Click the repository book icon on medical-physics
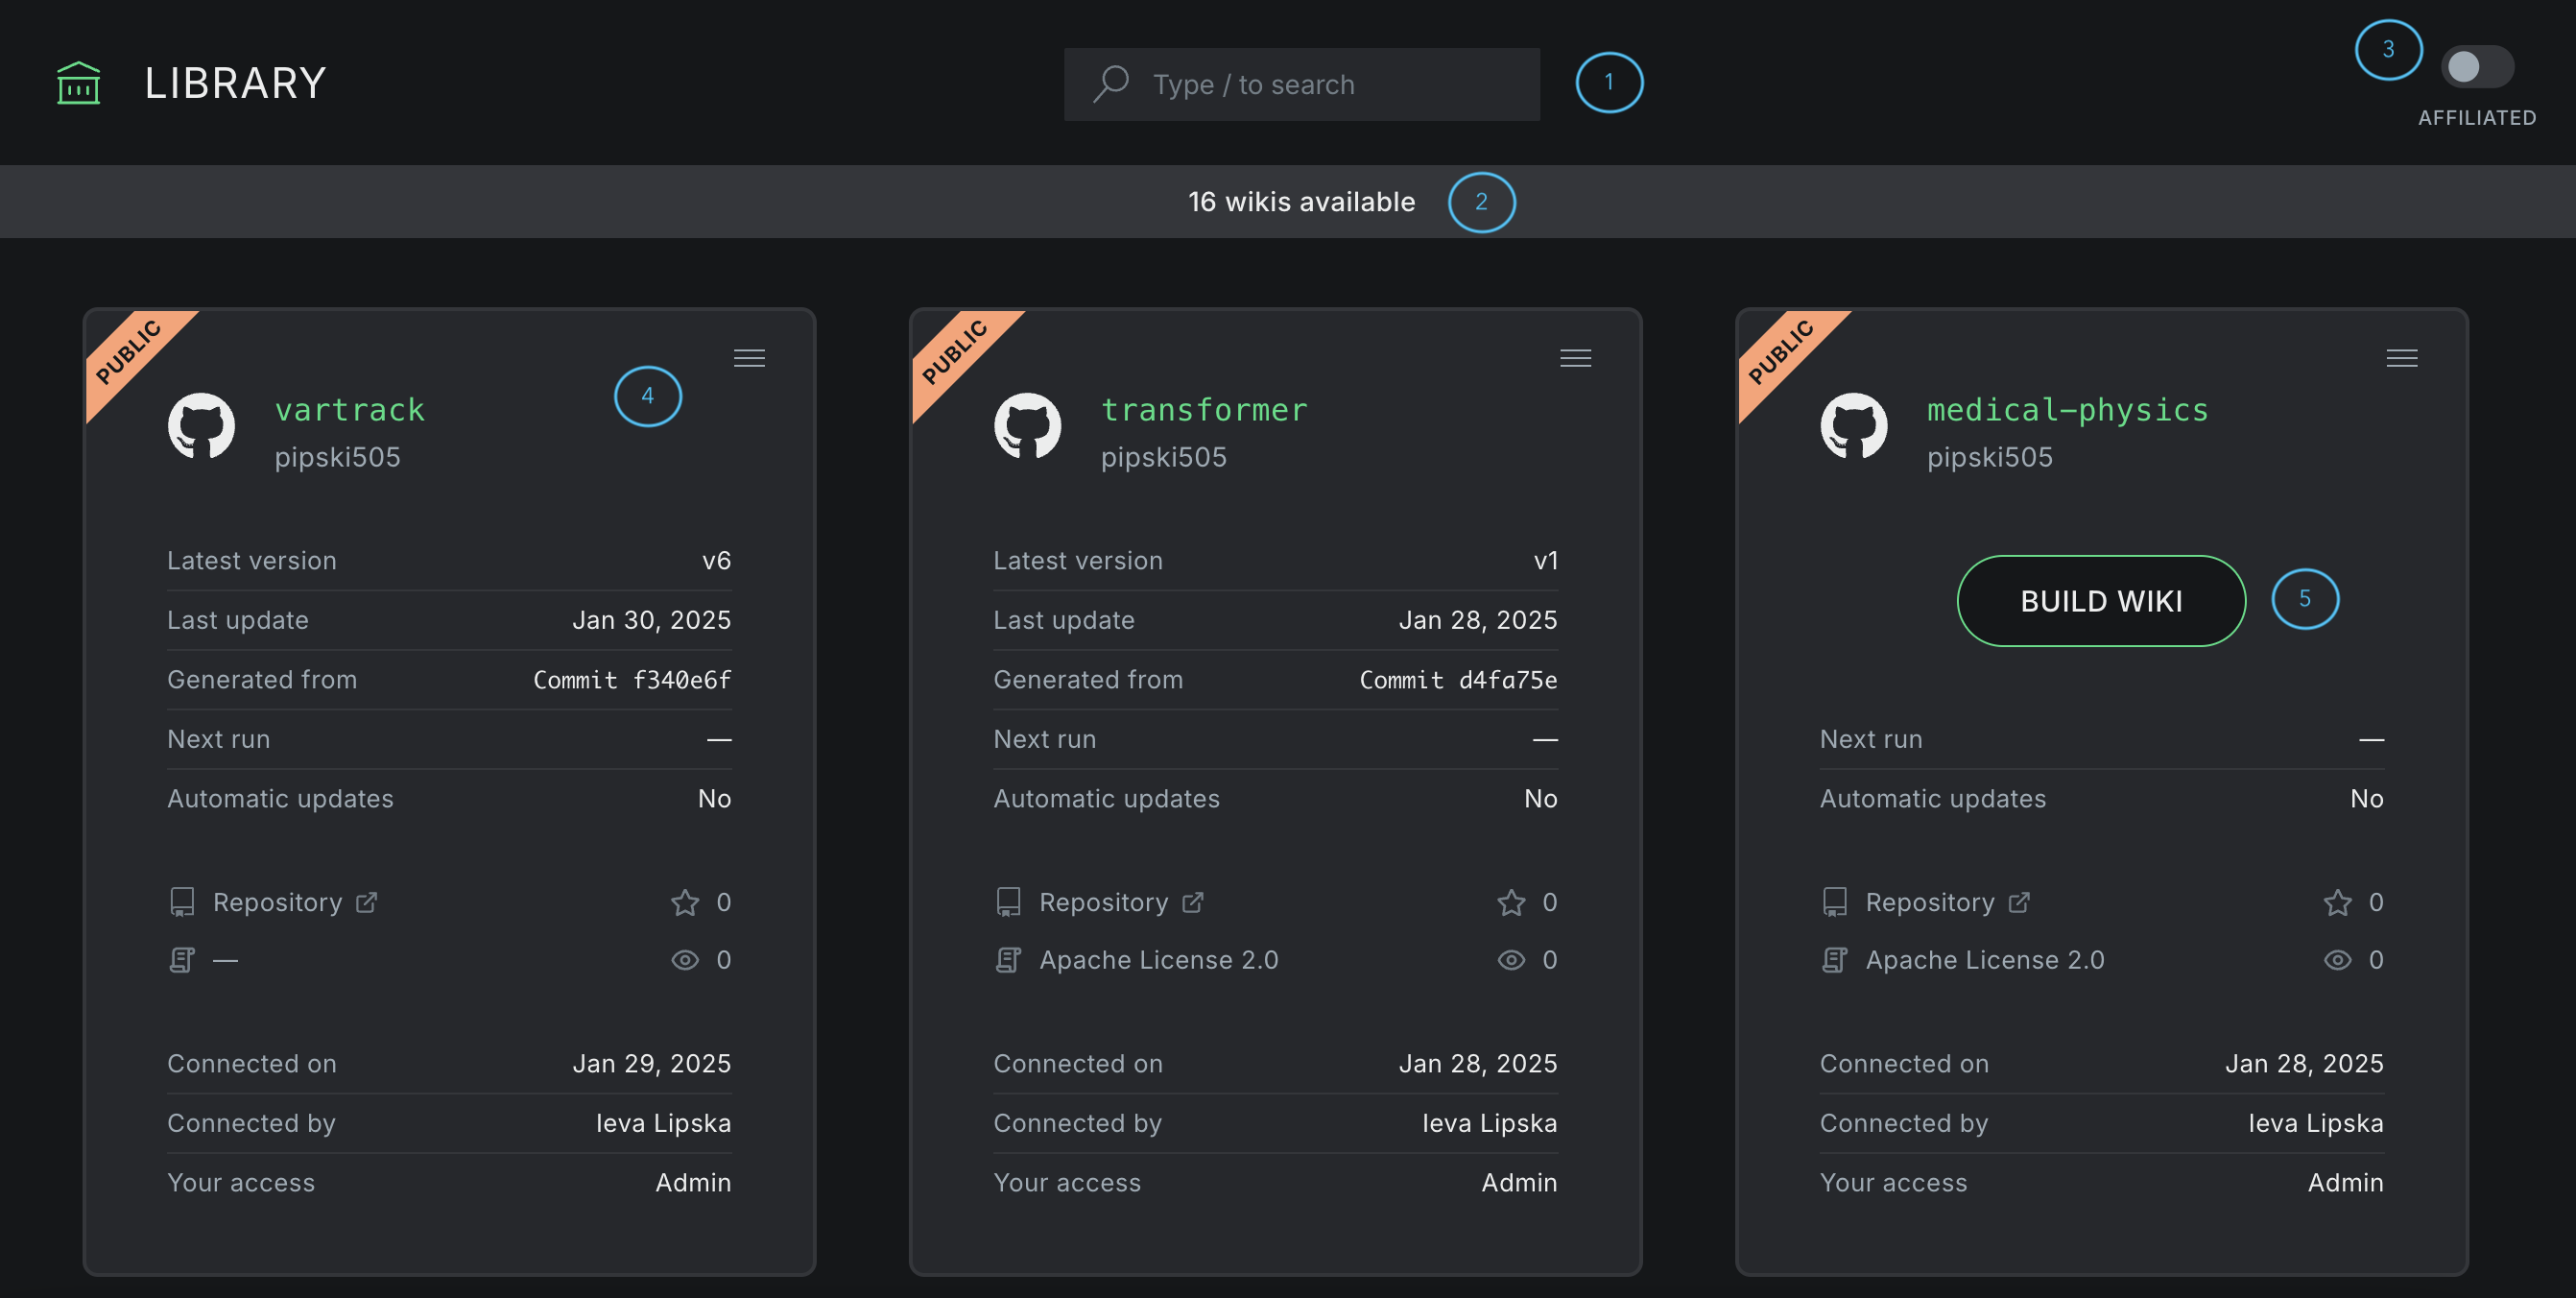 coord(1834,902)
